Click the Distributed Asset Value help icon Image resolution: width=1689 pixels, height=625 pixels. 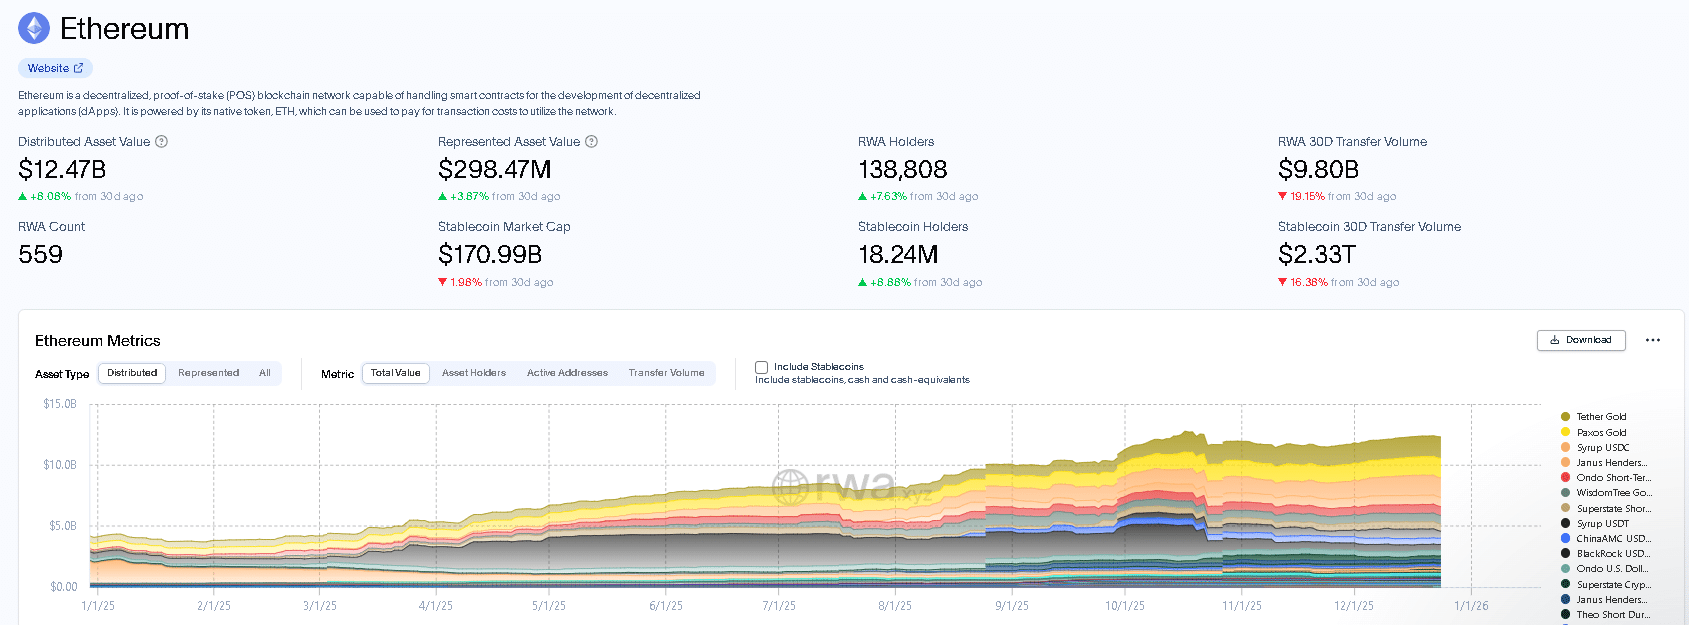162,142
